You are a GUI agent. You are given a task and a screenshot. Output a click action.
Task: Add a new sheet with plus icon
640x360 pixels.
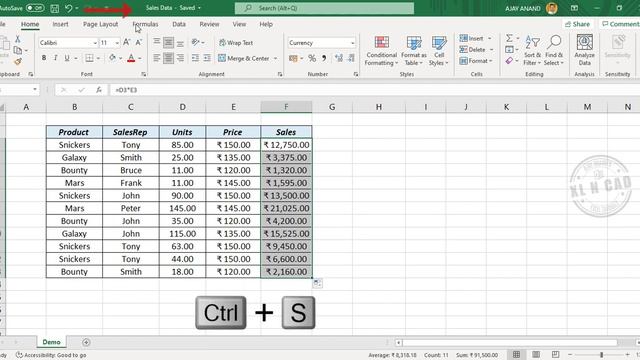86,342
